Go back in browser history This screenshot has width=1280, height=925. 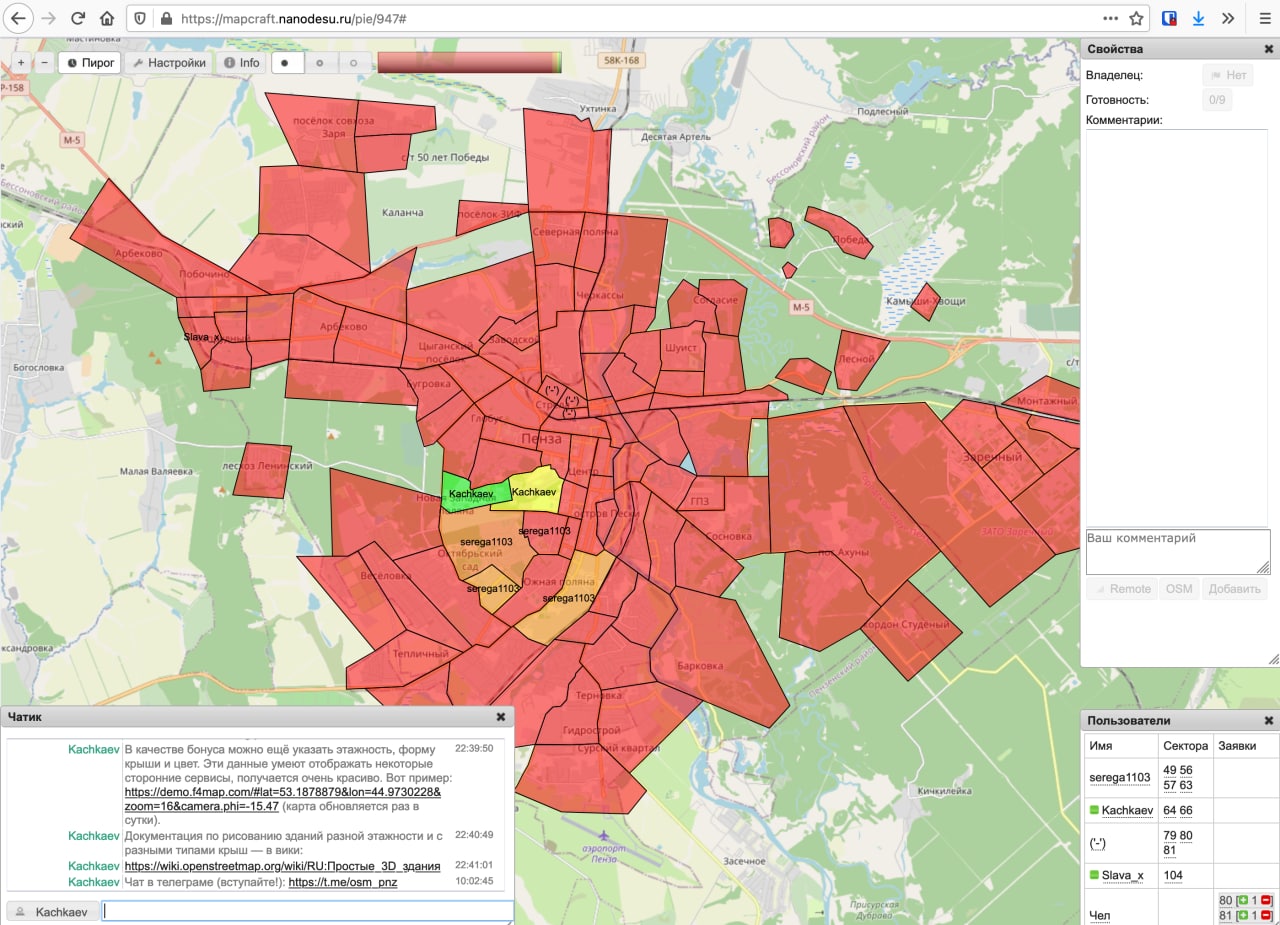tap(19, 18)
